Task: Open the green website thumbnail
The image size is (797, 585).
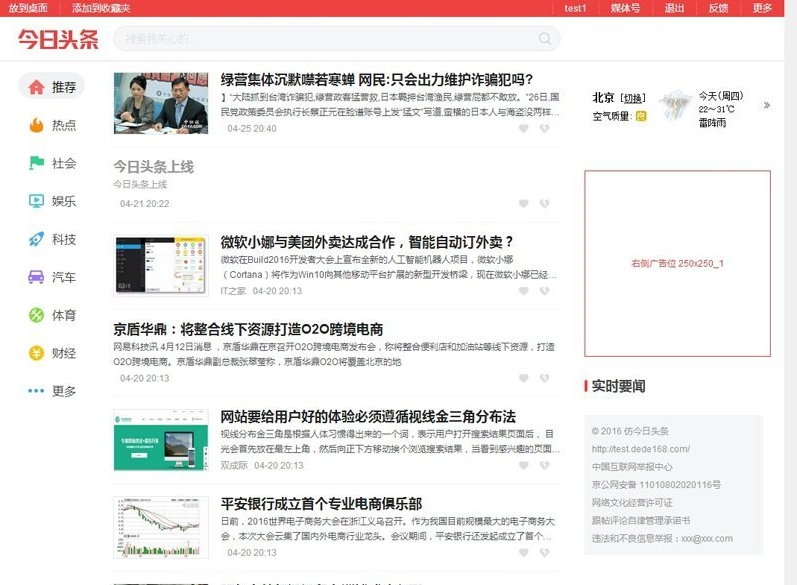Action: (161, 440)
